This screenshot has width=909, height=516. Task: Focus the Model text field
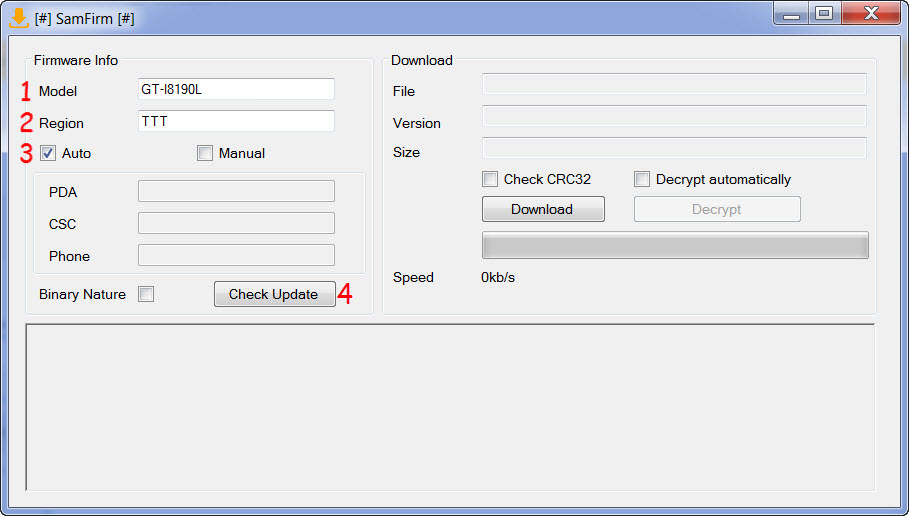pyautogui.click(x=236, y=90)
